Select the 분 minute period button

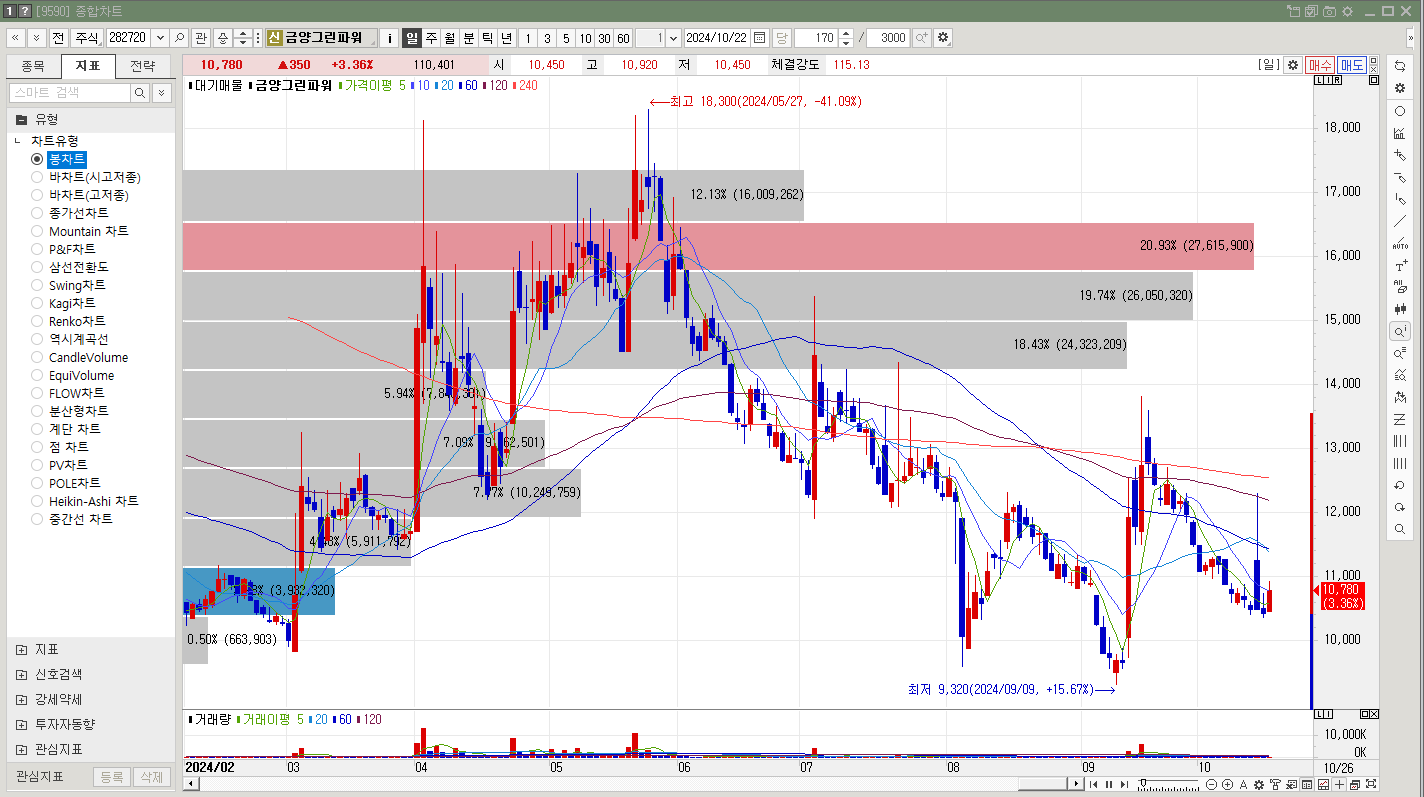[x=469, y=38]
